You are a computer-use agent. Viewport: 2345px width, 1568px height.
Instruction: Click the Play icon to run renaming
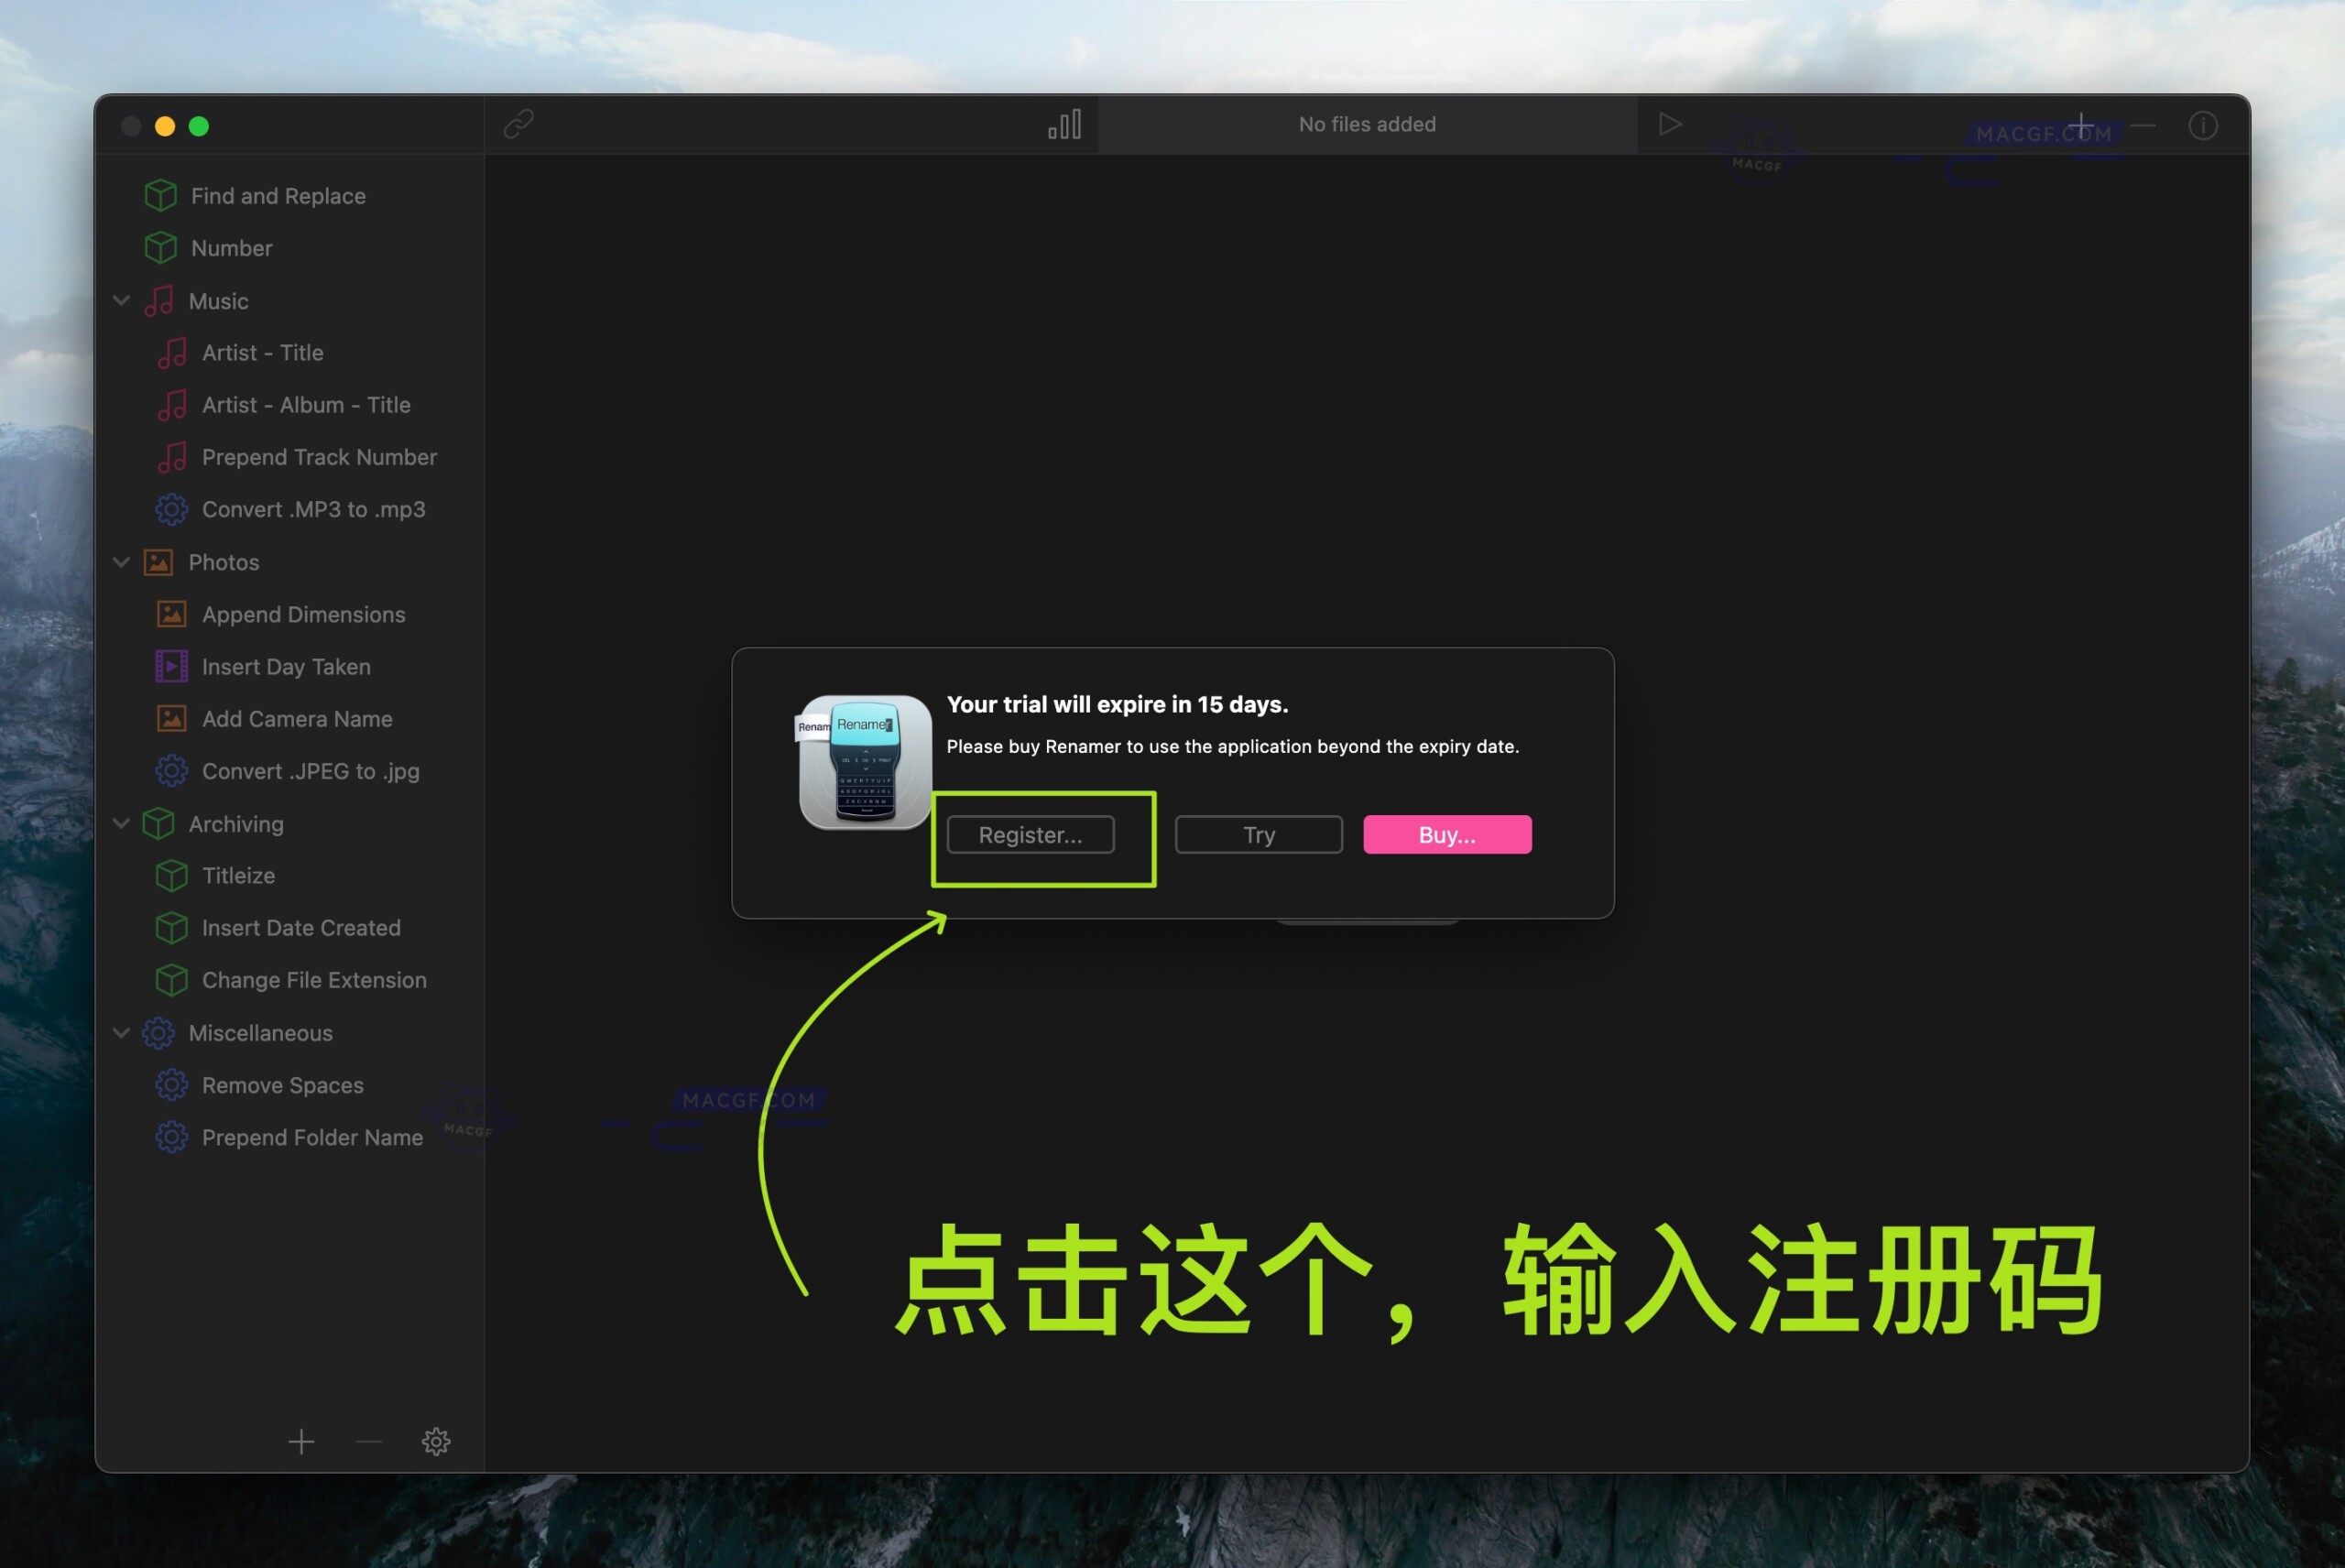[1669, 123]
